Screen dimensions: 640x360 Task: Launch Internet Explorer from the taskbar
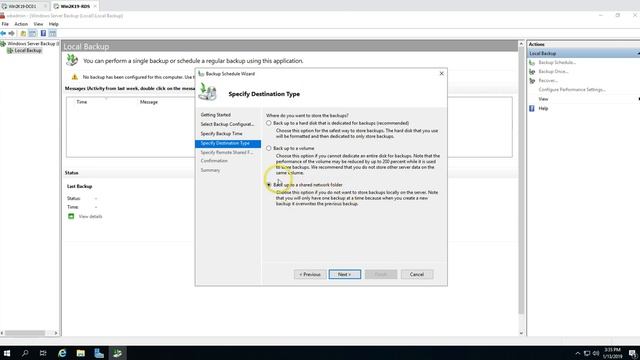pyautogui.click(x=62, y=353)
